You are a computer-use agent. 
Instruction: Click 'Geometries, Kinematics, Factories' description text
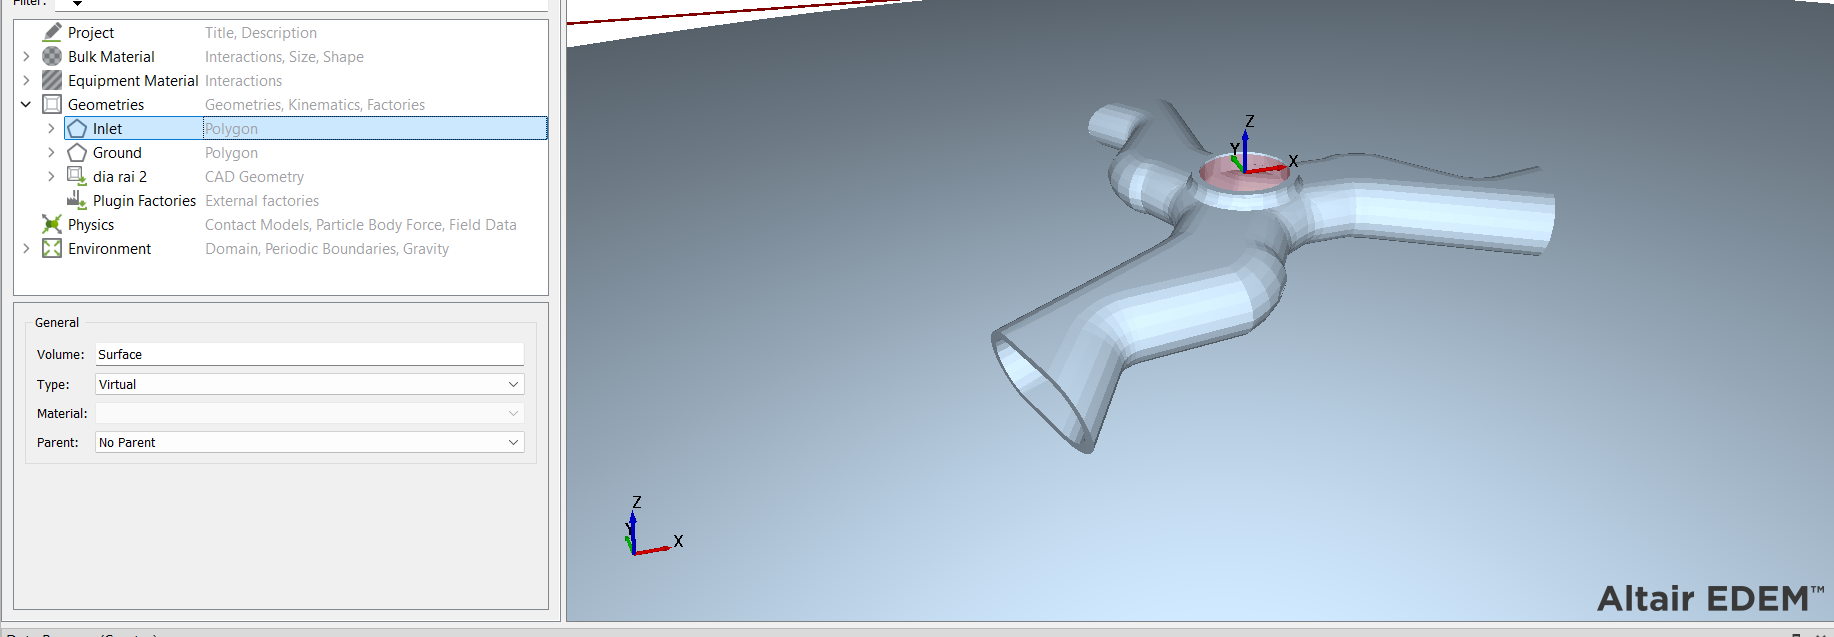point(315,104)
